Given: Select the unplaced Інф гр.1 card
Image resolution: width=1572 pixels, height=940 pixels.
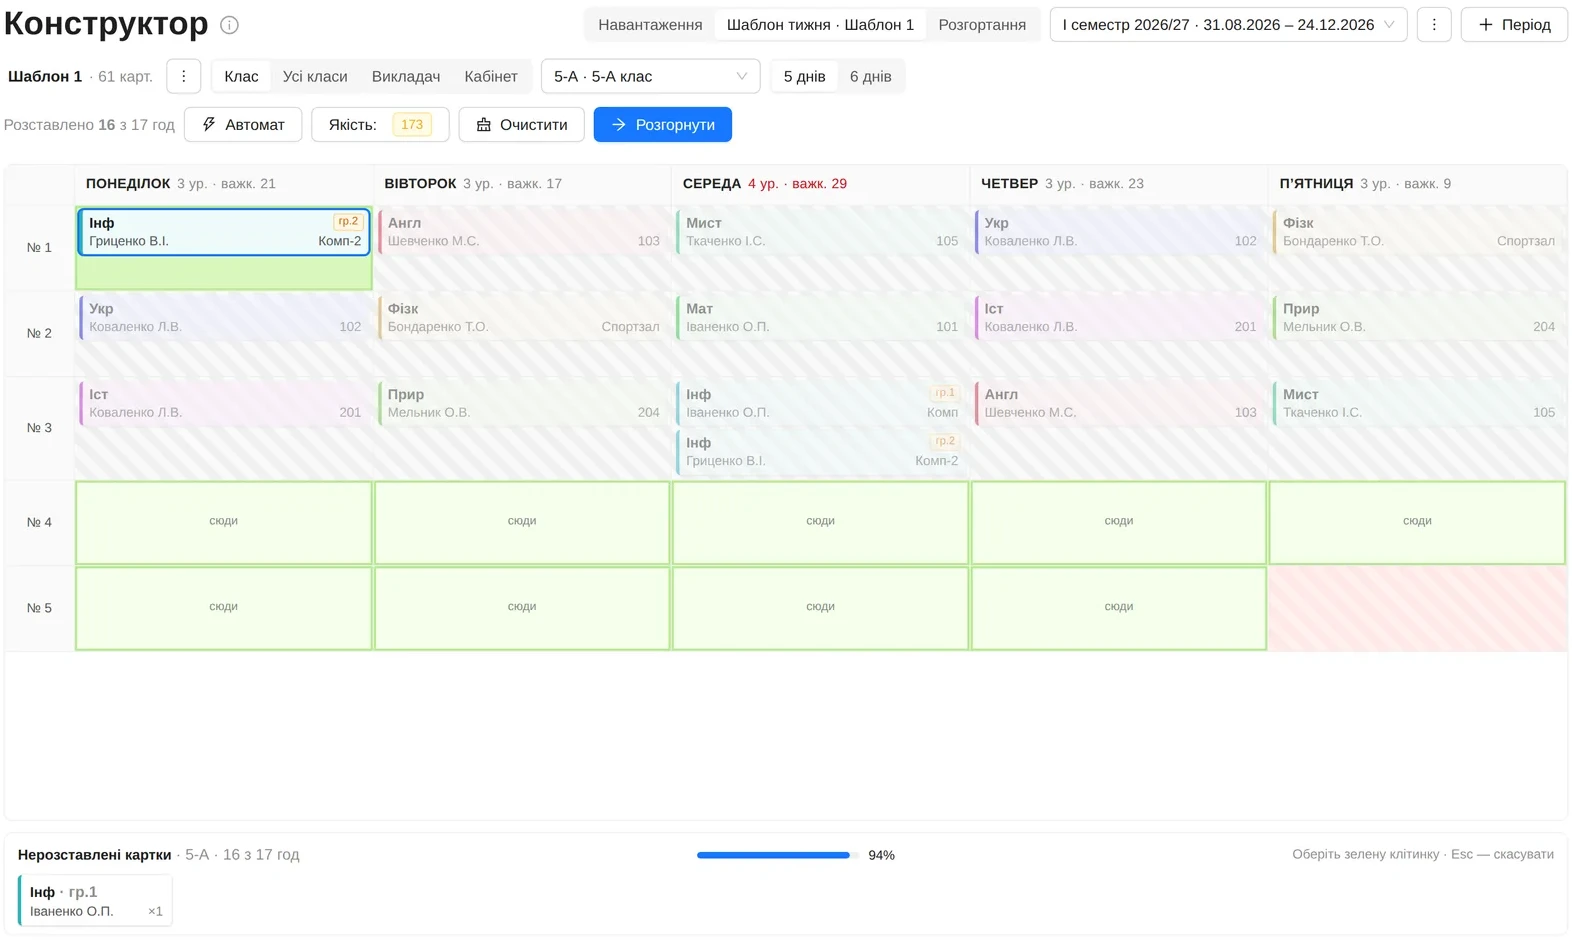Looking at the screenshot, I should tap(95, 901).
